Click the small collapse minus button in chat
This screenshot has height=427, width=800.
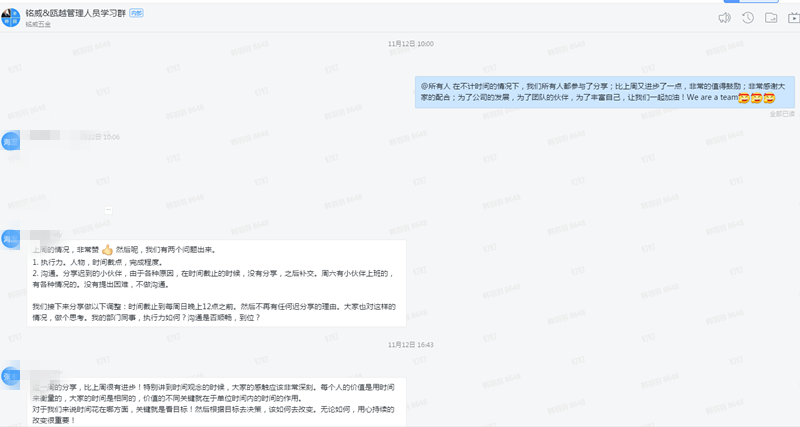tap(107, 210)
